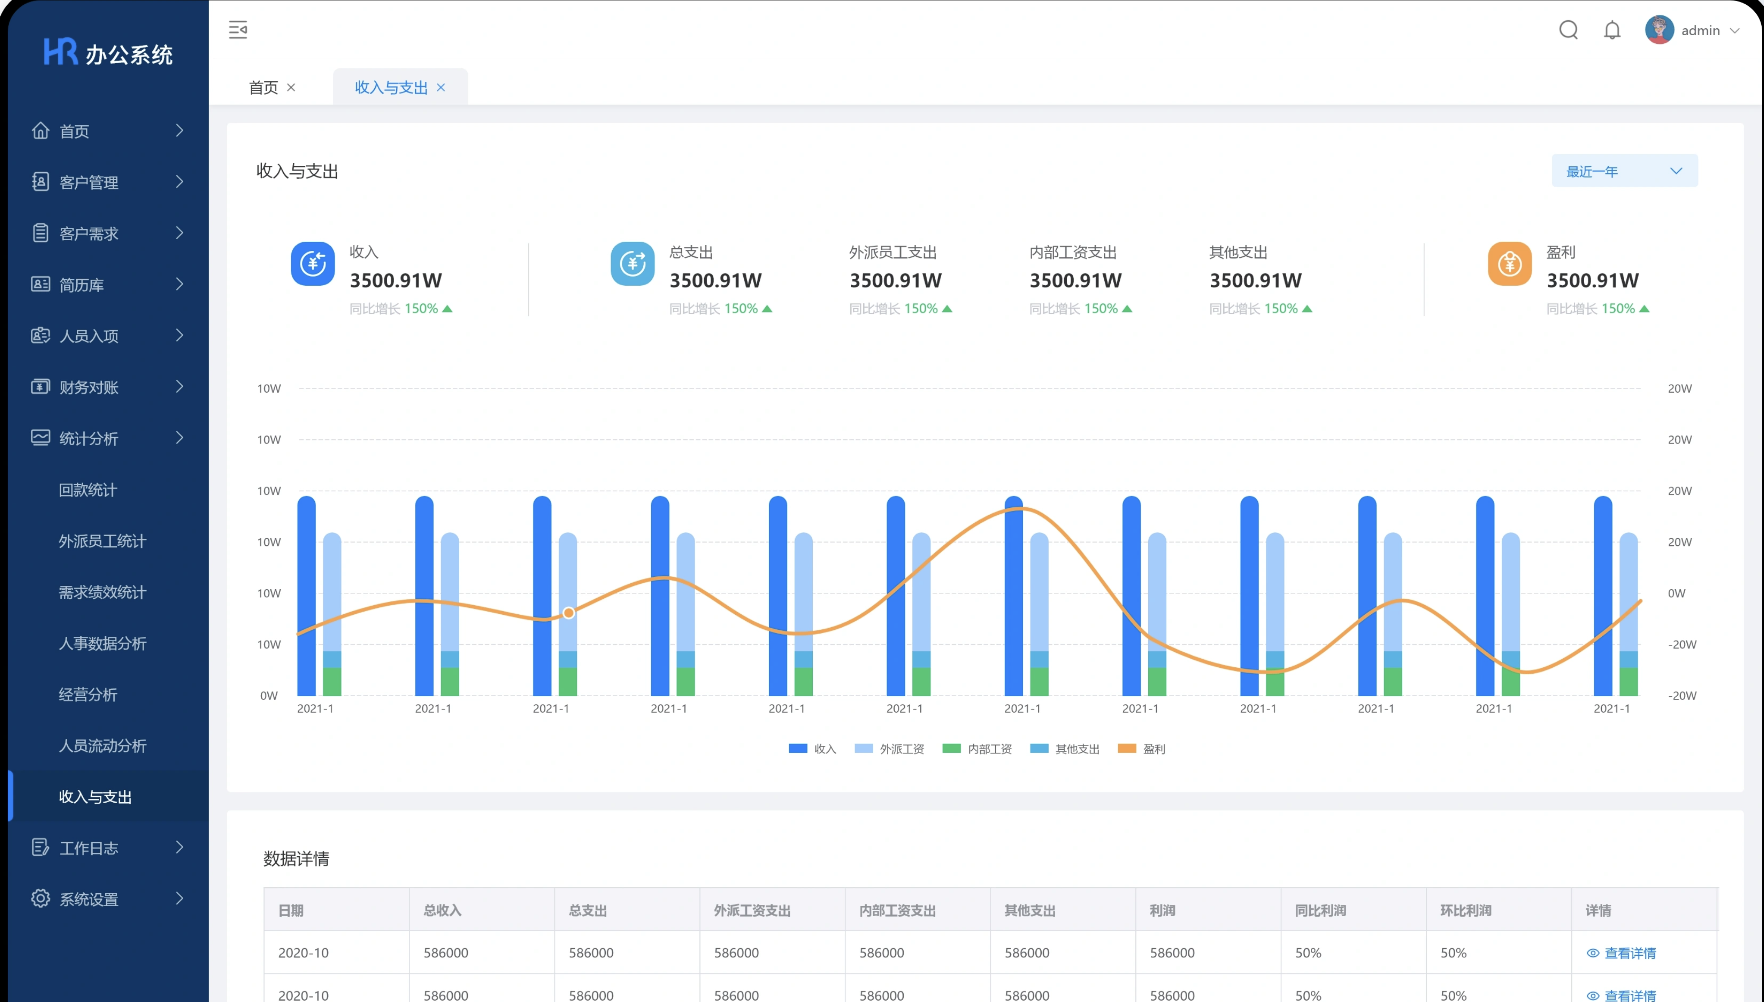
Task: Close the 首页 tab
Action: pyautogui.click(x=291, y=88)
